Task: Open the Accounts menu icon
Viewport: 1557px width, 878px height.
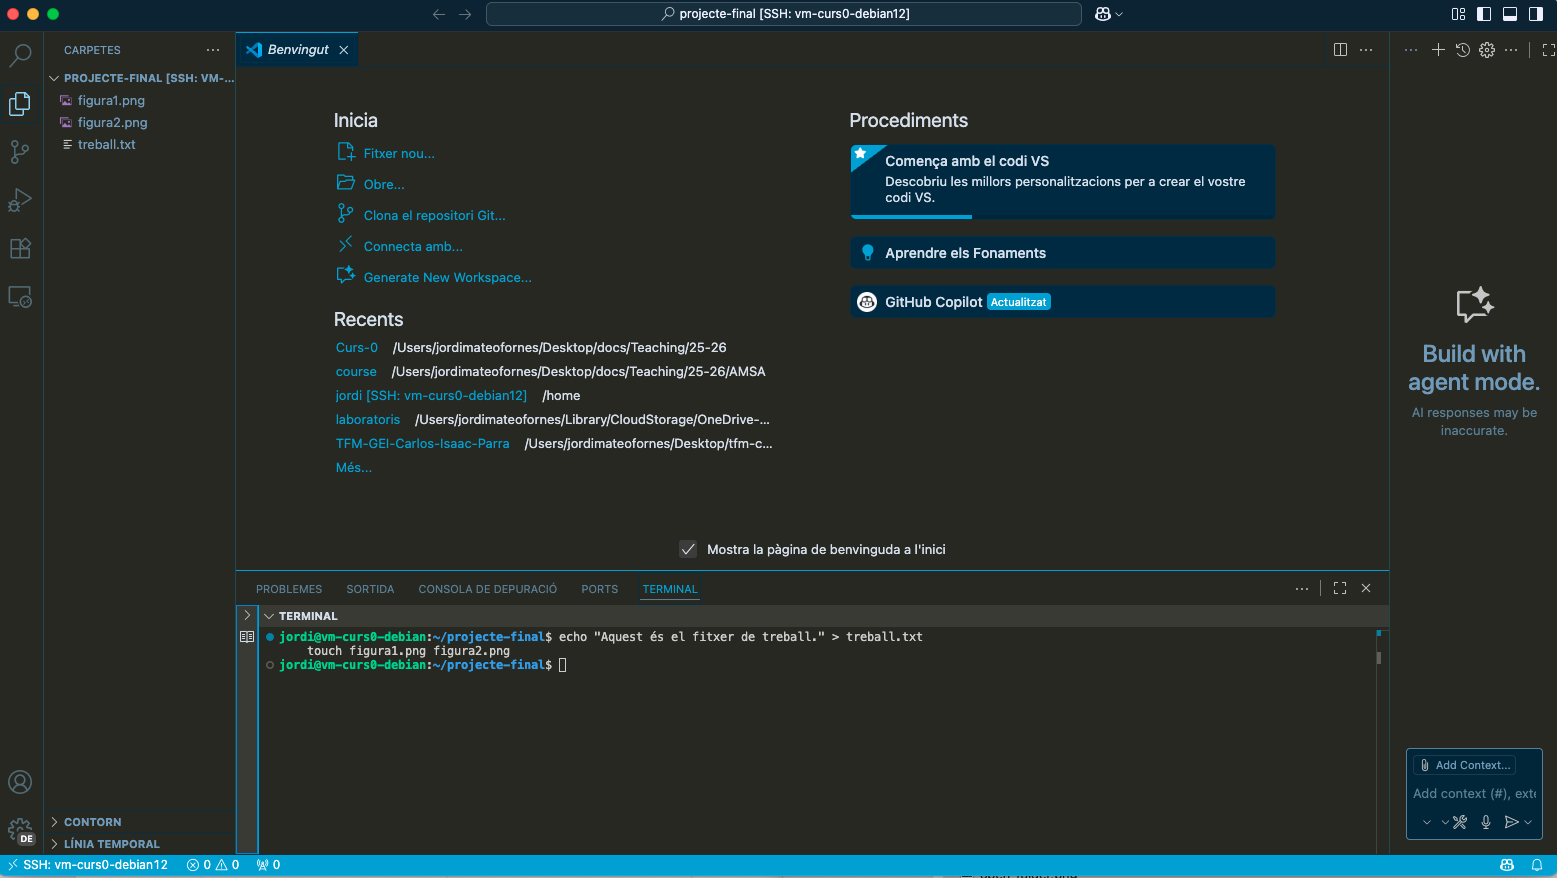Action: pyautogui.click(x=20, y=782)
